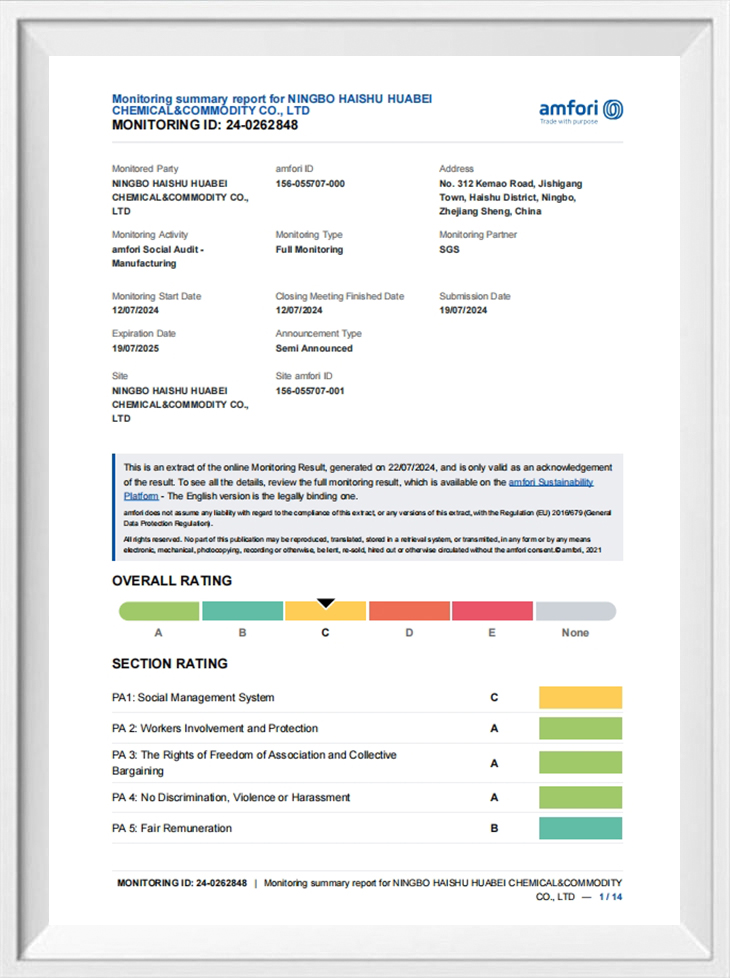
Task: Select the yellow C overall rating segment
Action: (326, 612)
